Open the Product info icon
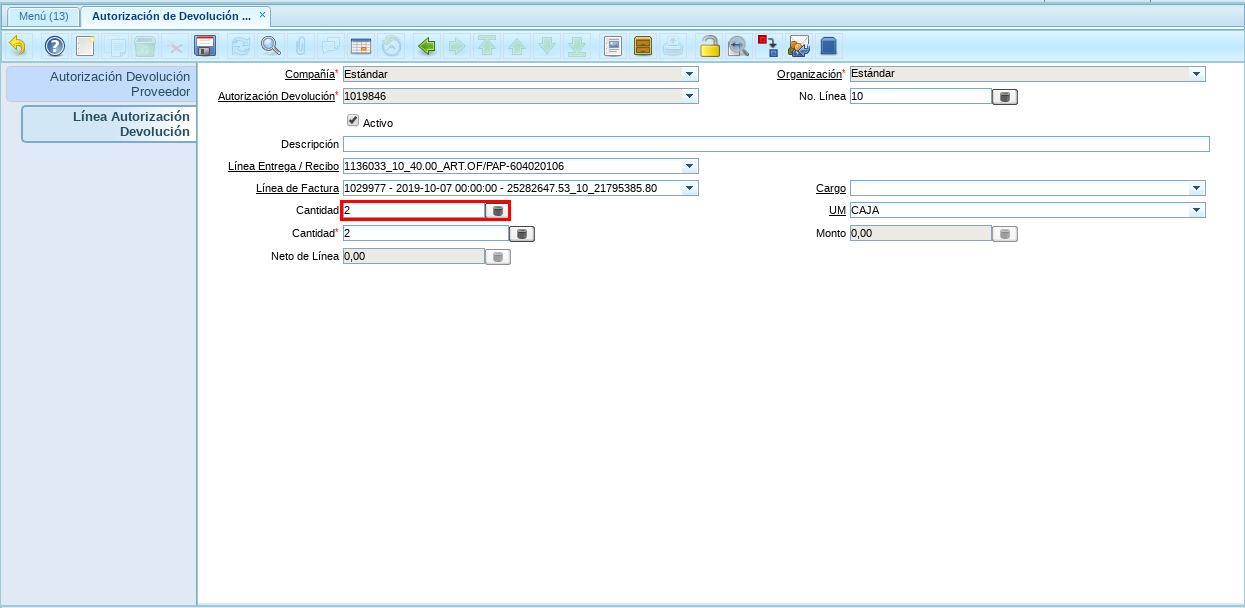The image size is (1245, 608). [828, 46]
